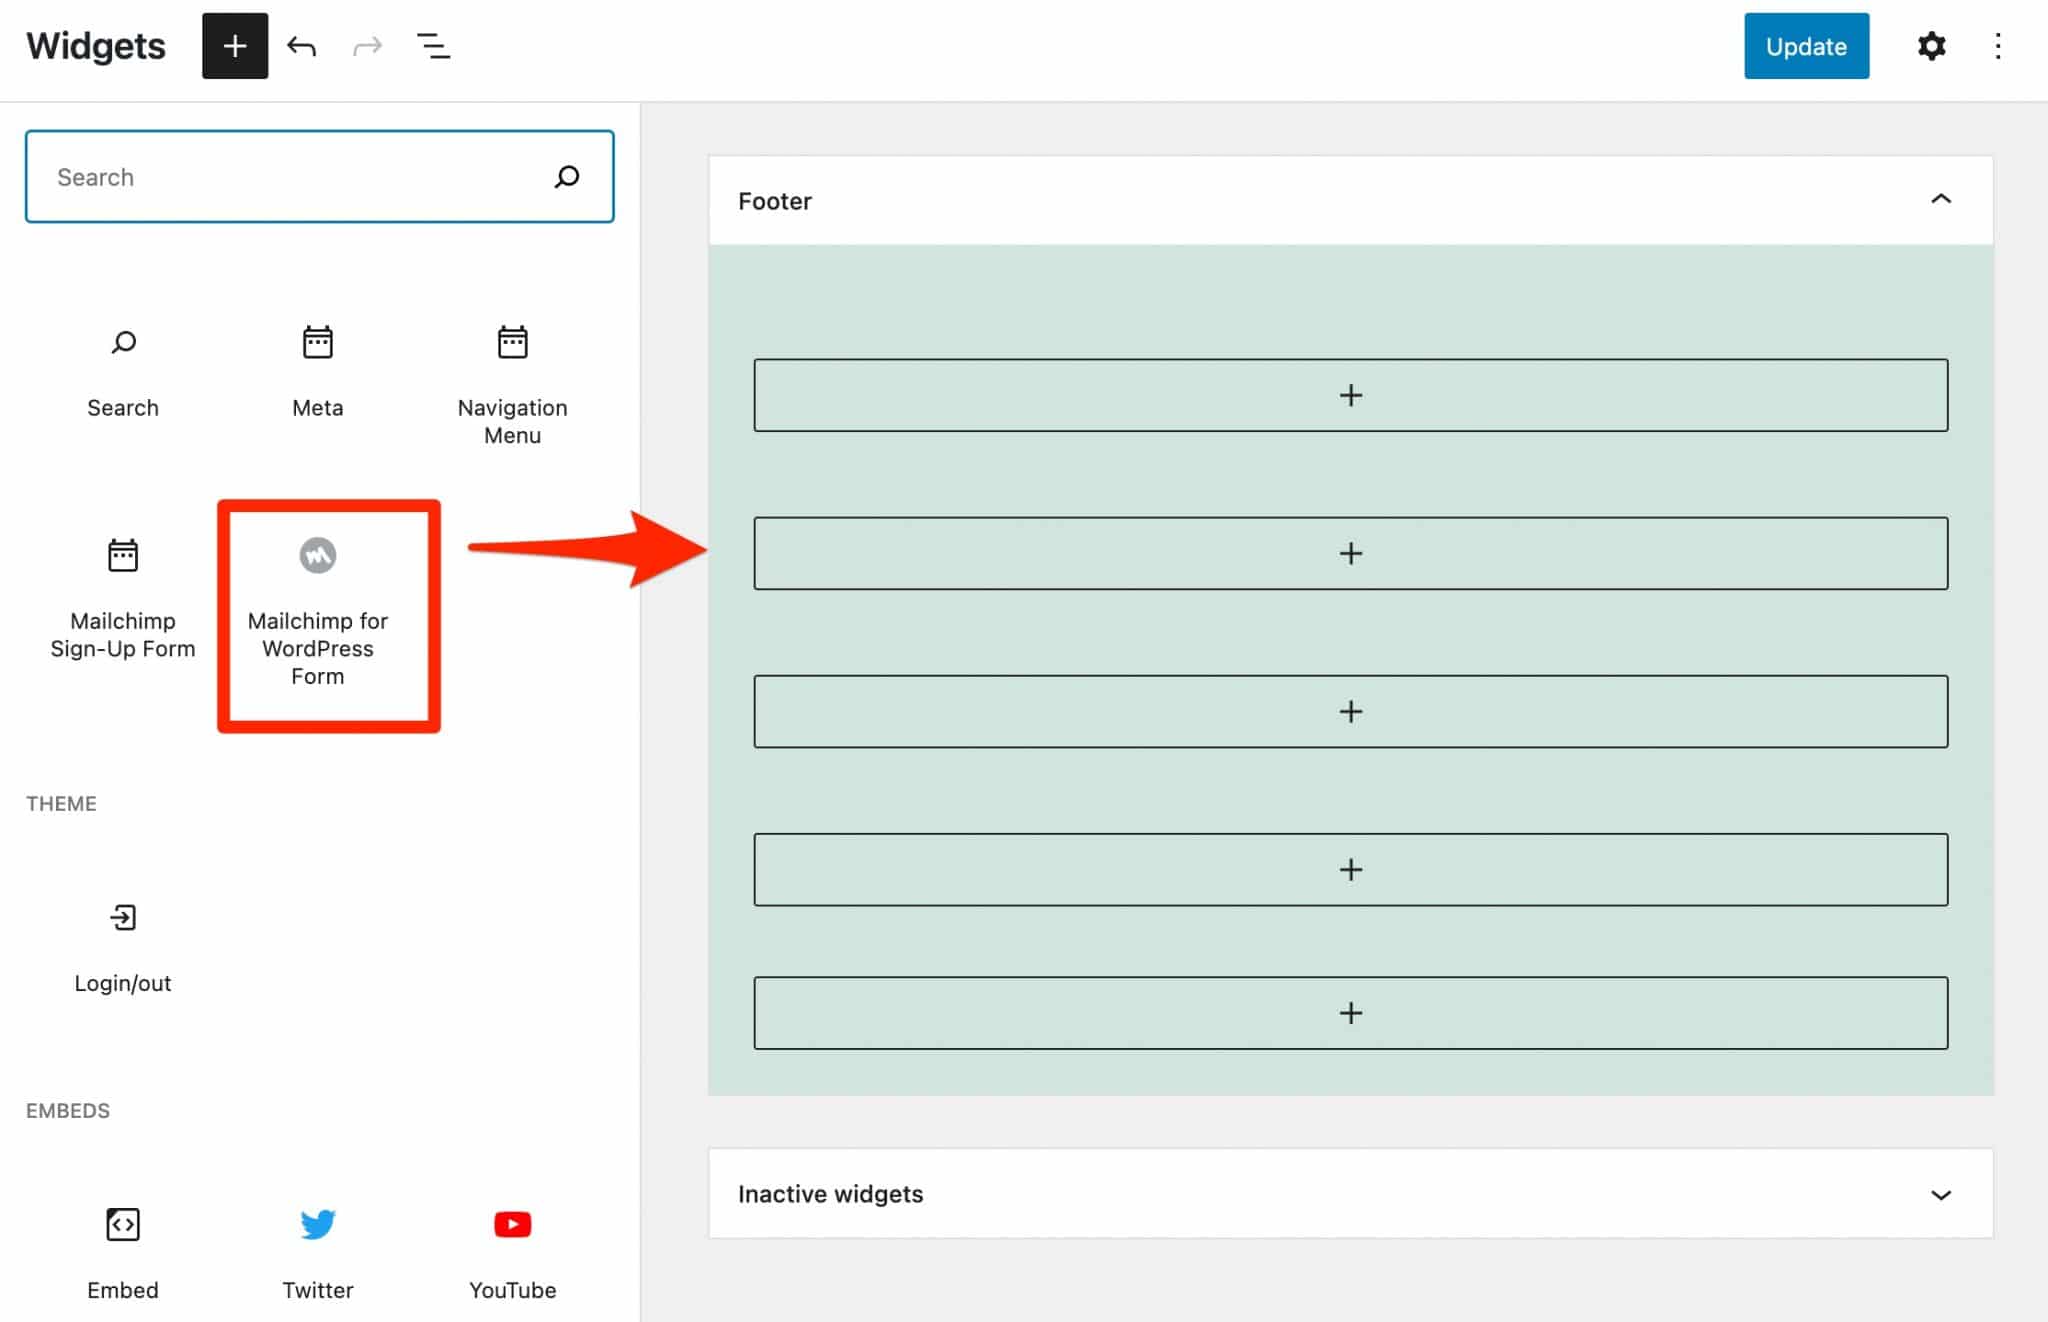Click the Widgets page title
Screen dimensions: 2048x1322
coord(96,46)
